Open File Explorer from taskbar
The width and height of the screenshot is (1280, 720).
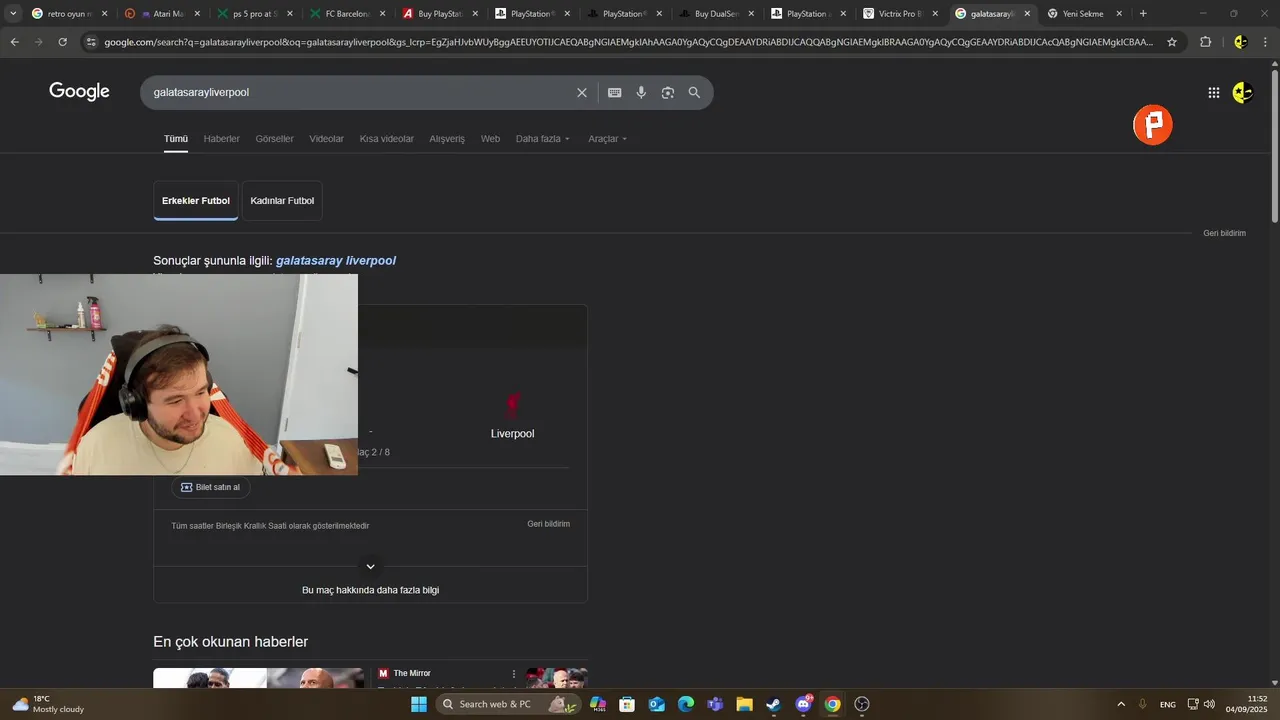[745, 704]
